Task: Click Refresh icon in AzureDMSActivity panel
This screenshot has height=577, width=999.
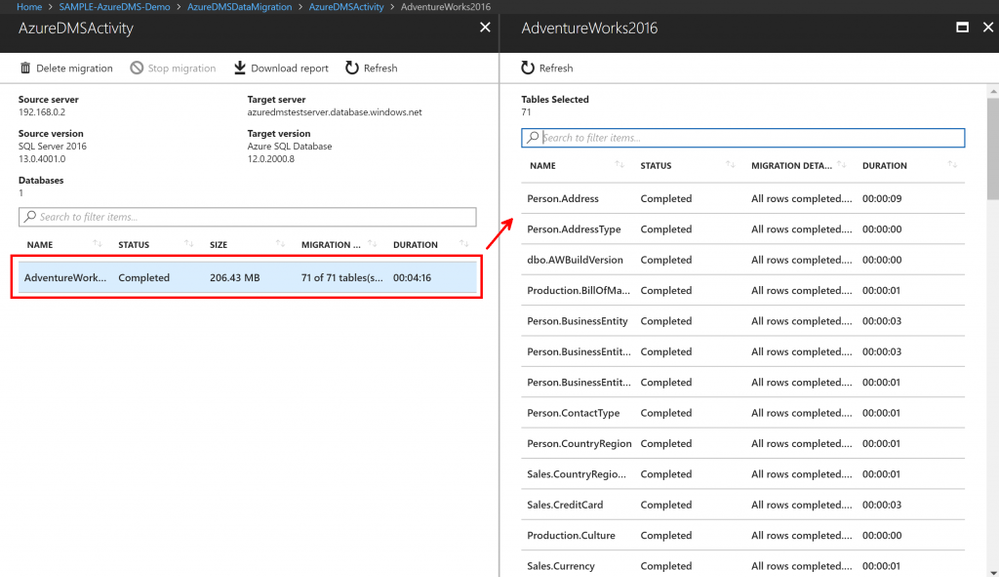Action: (x=352, y=68)
